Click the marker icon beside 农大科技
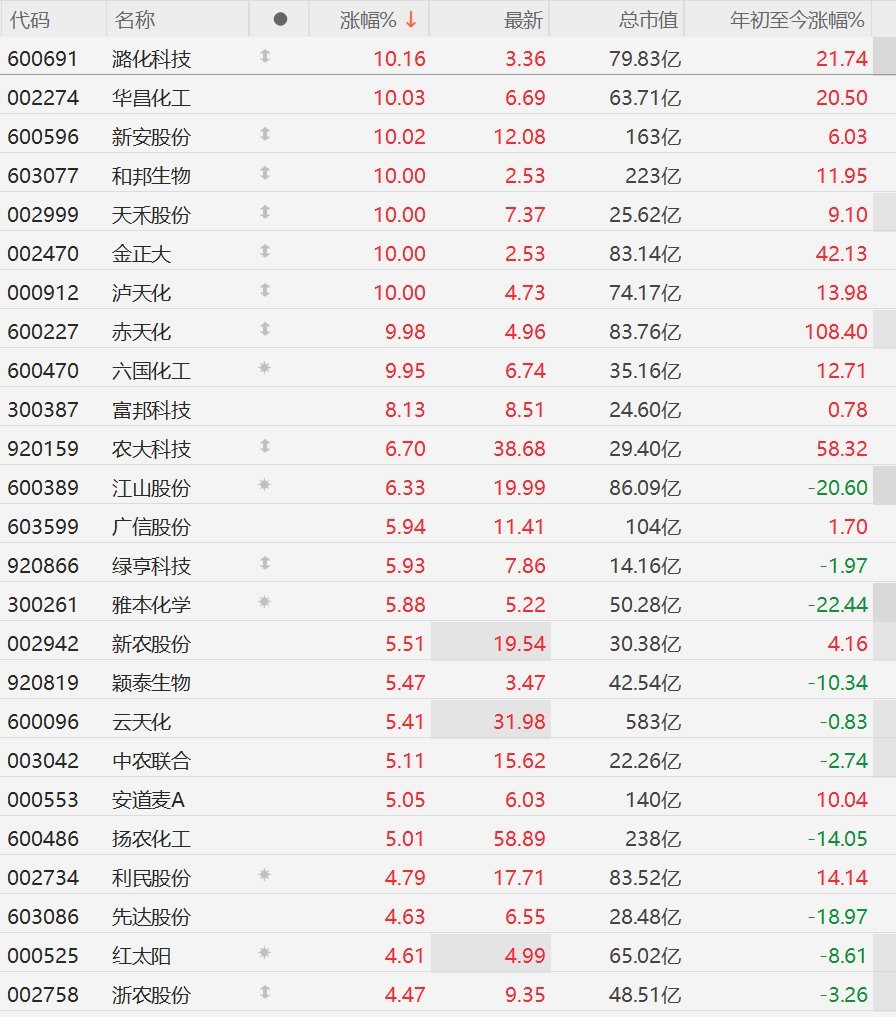This screenshot has height=1017, width=896. click(265, 446)
